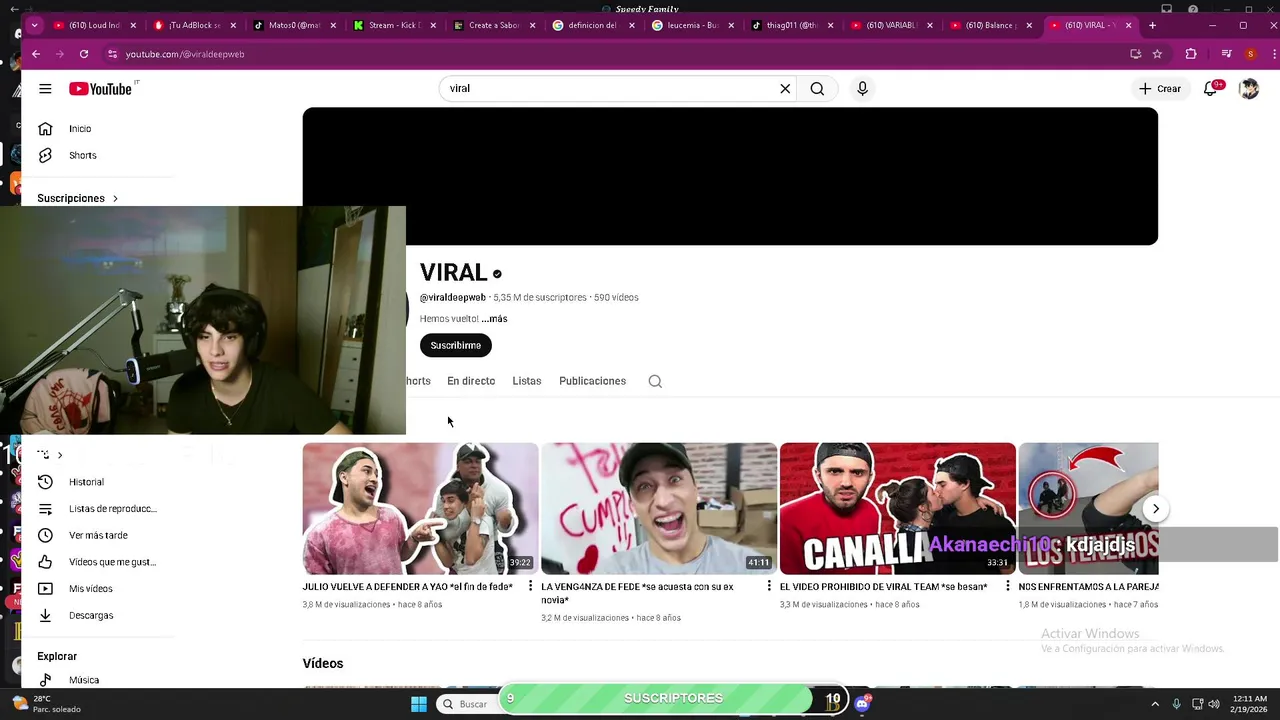Open the account avatar menu
Image resolution: width=1280 pixels, height=720 pixels.
(1249, 89)
